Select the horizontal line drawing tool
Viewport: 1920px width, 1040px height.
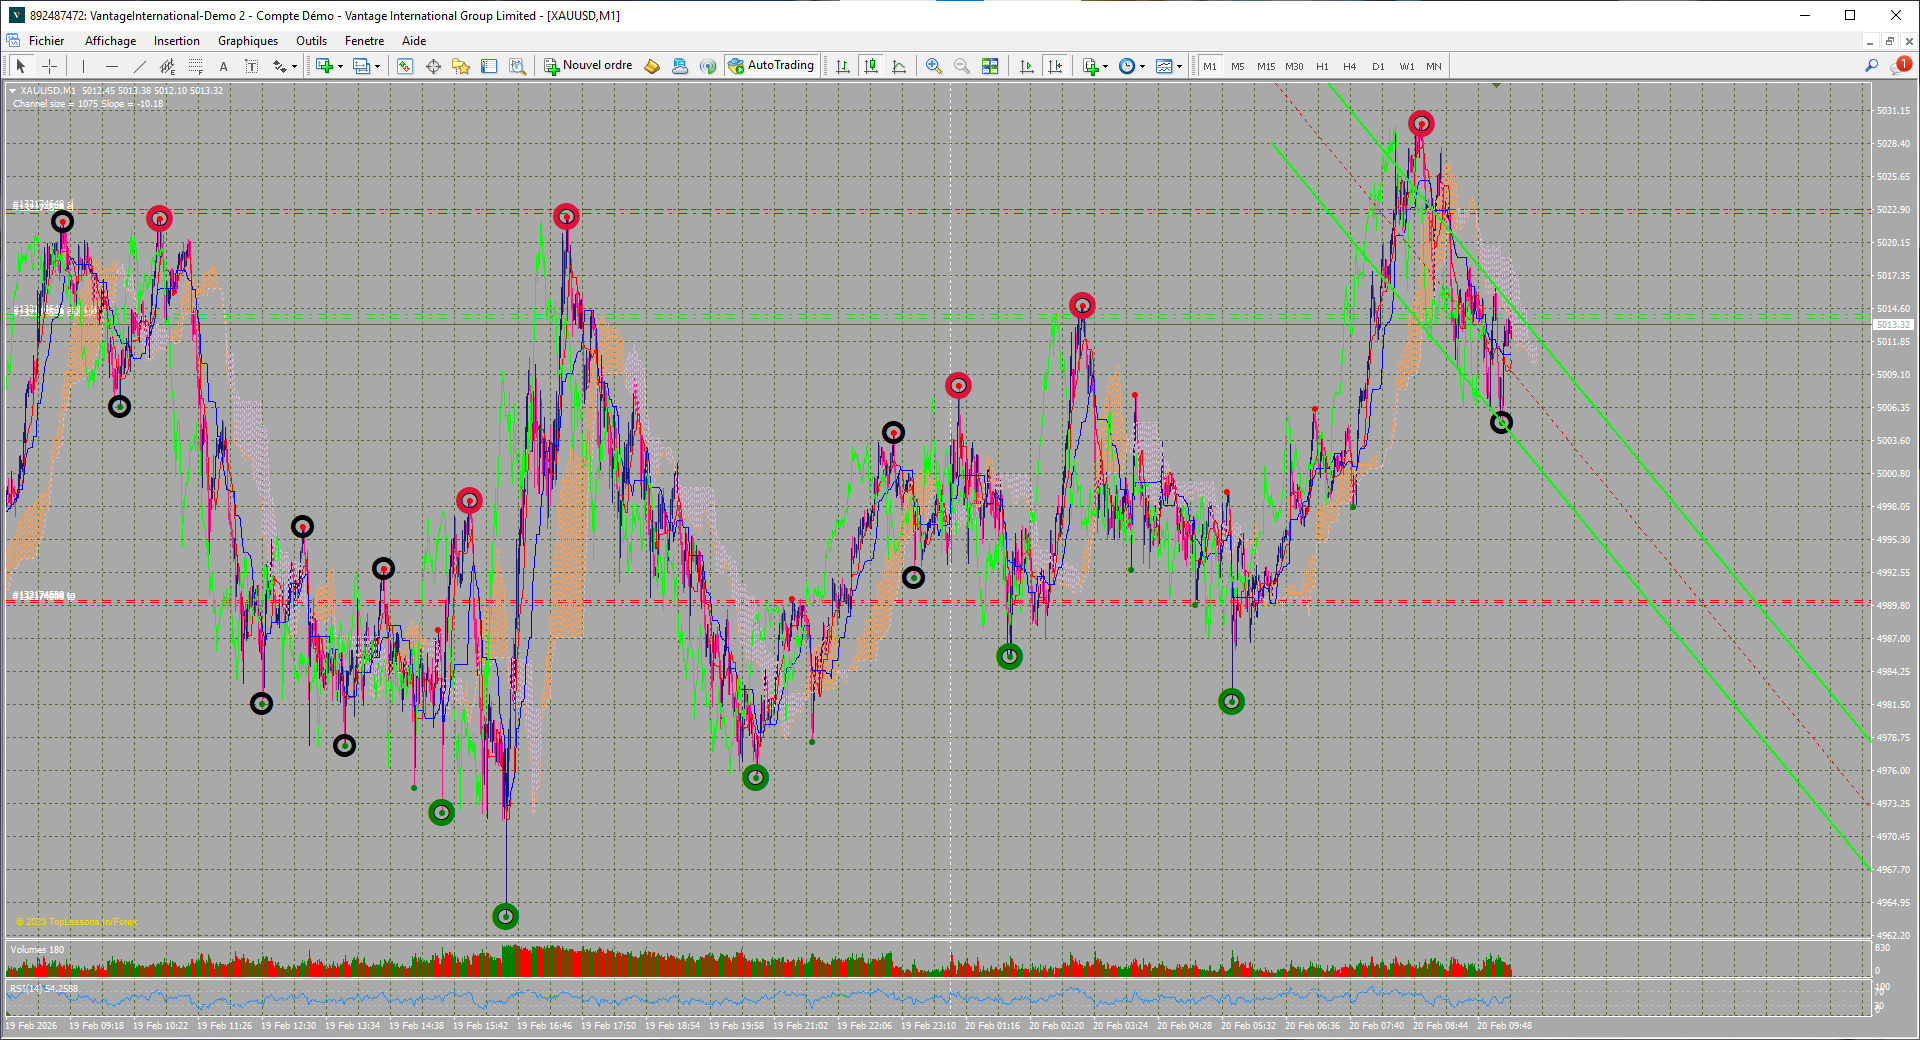pyautogui.click(x=111, y=66)
